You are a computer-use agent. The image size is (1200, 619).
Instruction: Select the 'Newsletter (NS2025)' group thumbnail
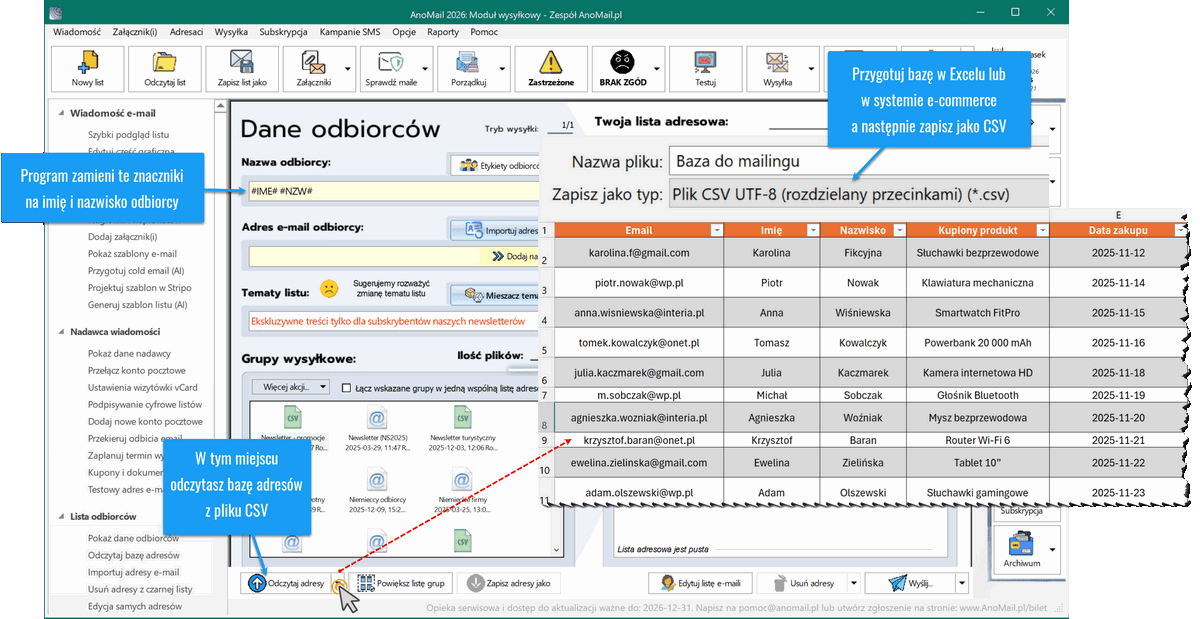click(x=377, y=428)
